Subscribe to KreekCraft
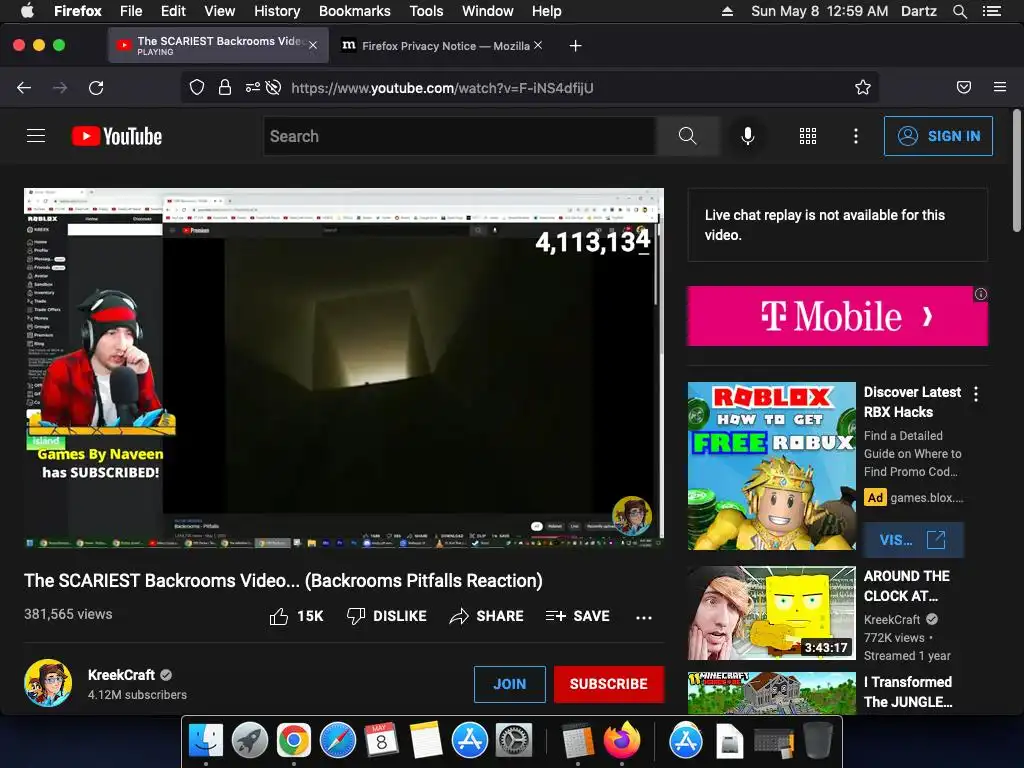Screen dimensions: 1024x768 click(609, 684)
